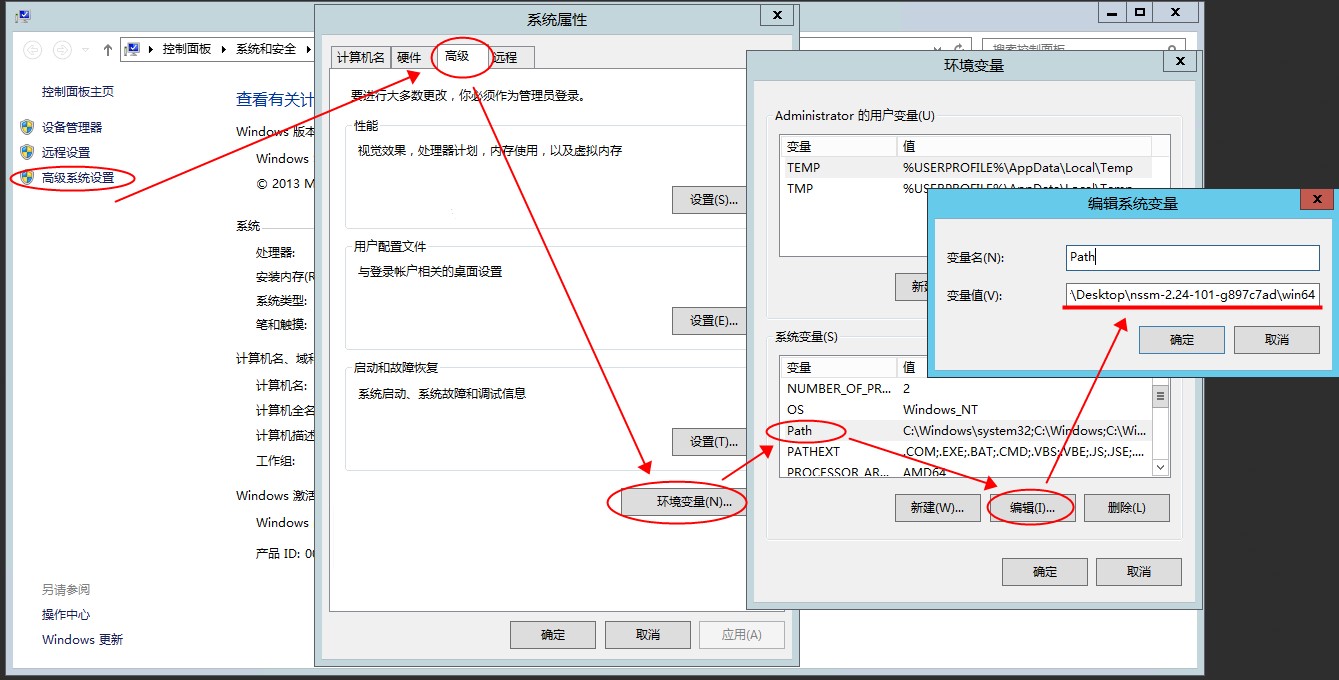Switch to the 硬件 tab
This screenshot has height=680, width=1339.
(x=410, y=58)
